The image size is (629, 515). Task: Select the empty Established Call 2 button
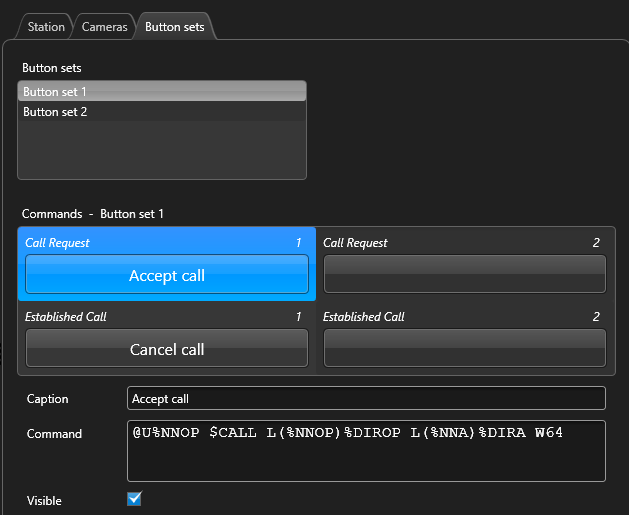464,348
